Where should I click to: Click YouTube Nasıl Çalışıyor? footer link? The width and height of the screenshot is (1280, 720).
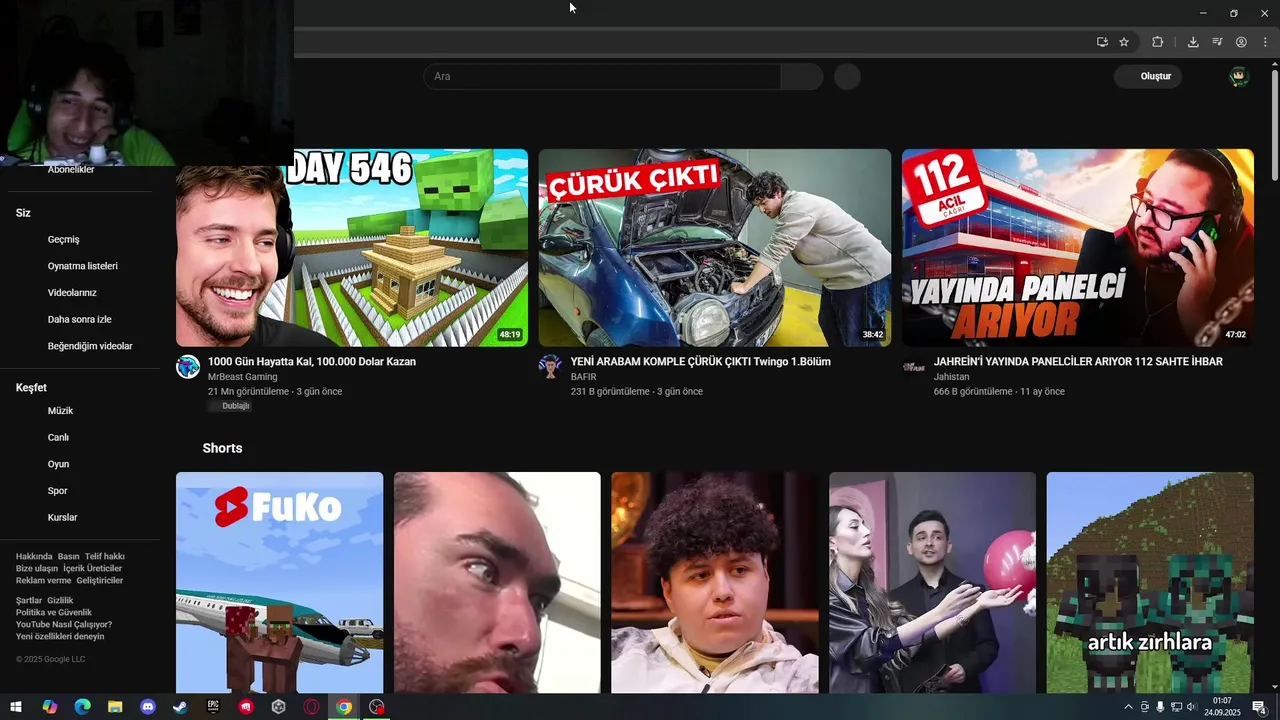64,624
